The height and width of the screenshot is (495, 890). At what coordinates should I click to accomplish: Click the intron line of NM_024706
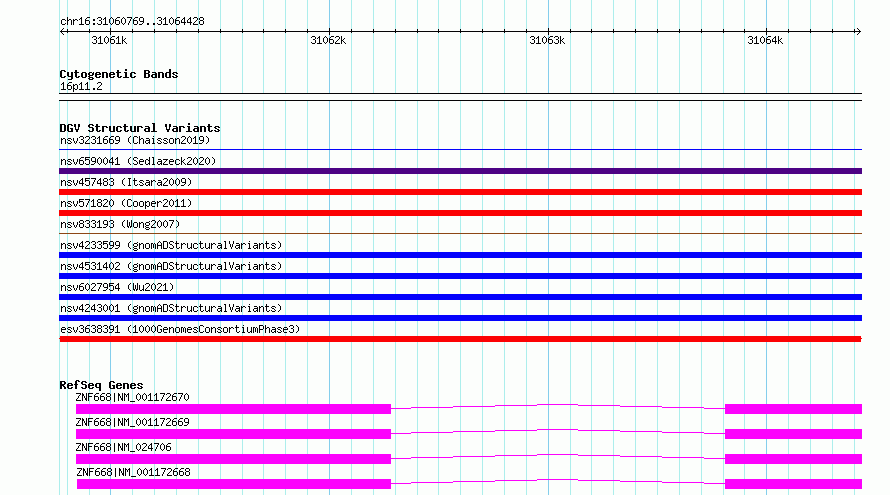click(558, 455)
